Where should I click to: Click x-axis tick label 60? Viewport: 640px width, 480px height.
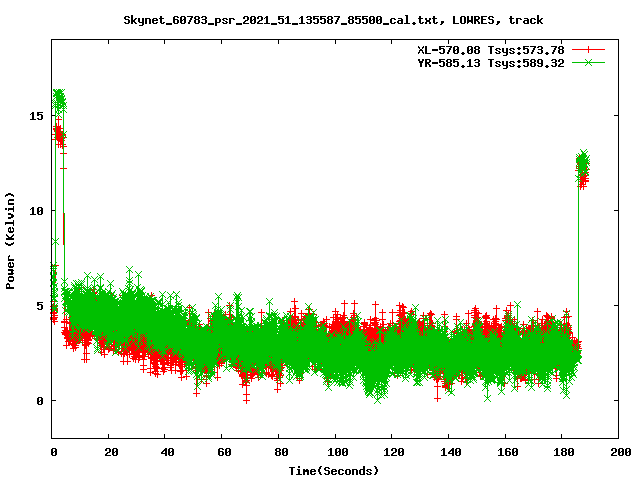tap(224, 452)
